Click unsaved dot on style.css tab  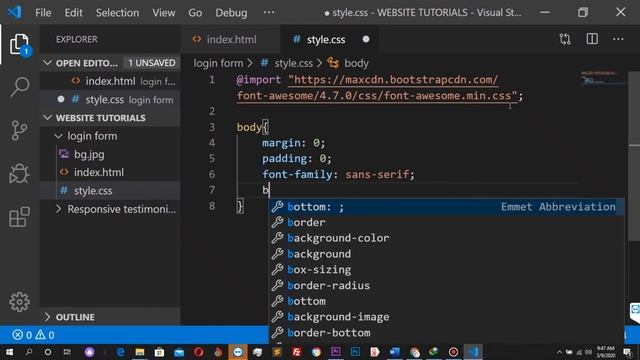[x=366, y=39]
